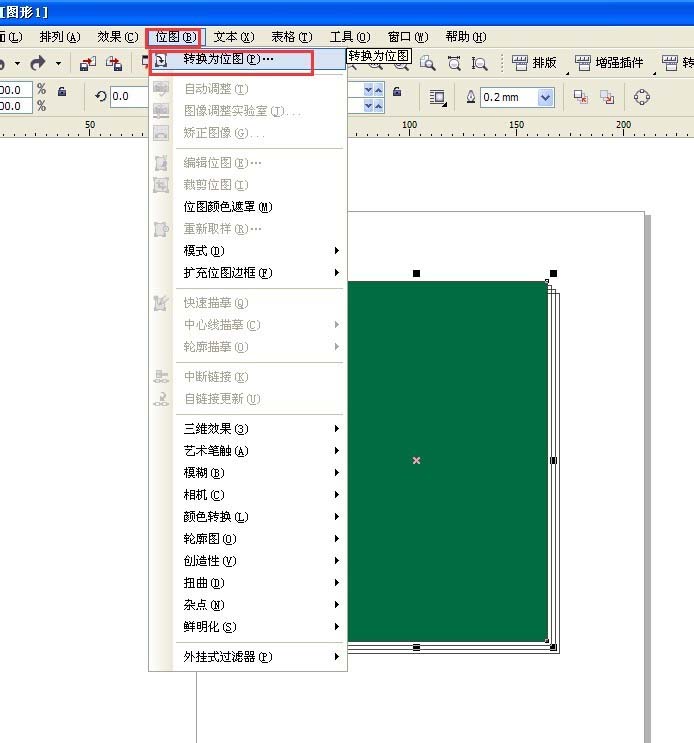
Task: Toggle the scale ratio lock icon
Action: pyautogui.click(x=62, y=91)
